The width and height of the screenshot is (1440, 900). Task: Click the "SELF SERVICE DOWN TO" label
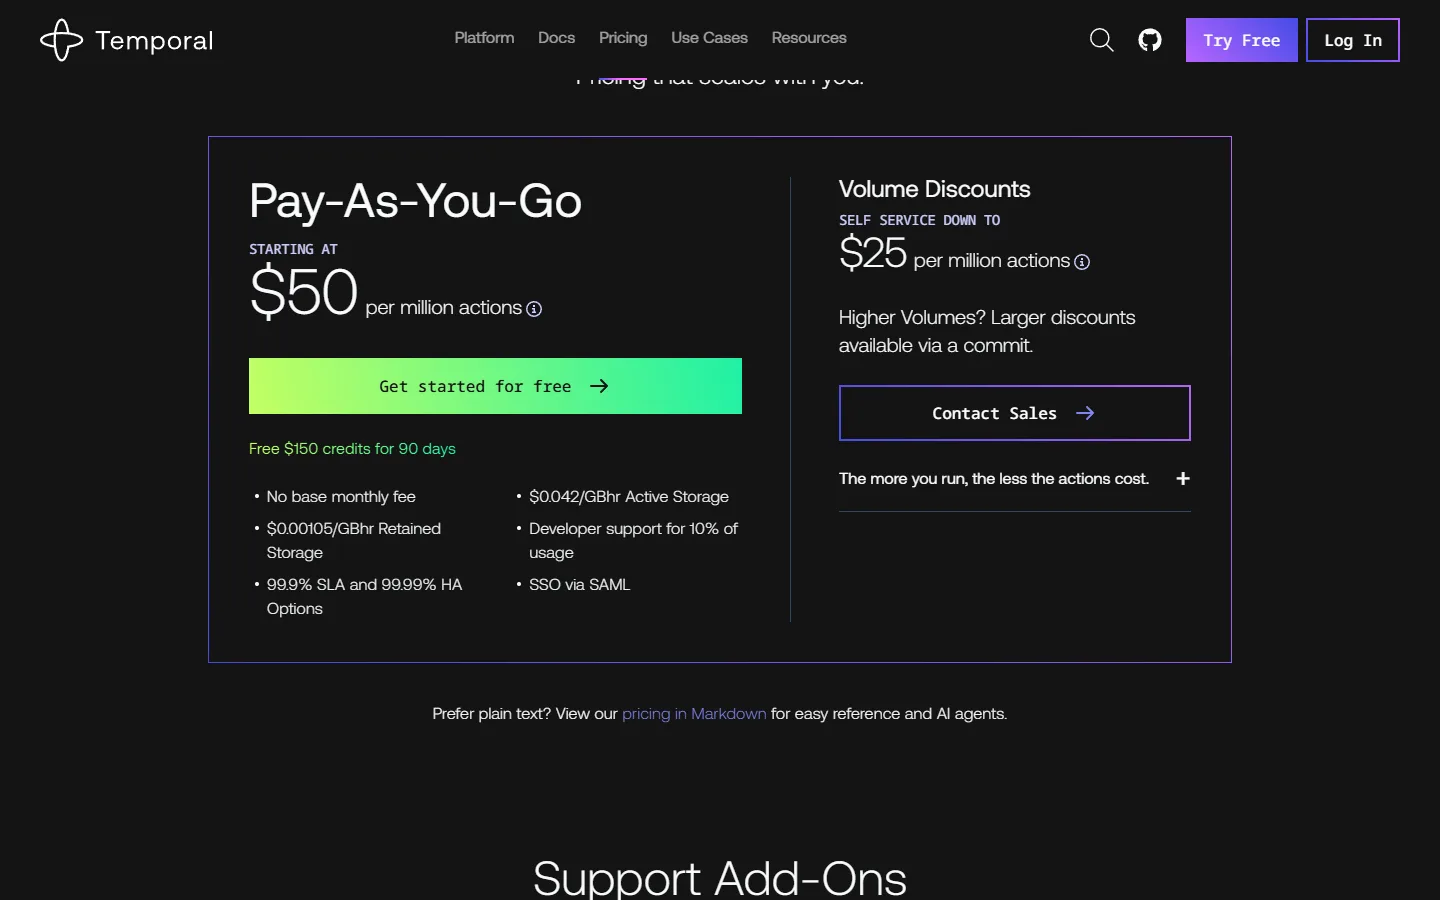click(x=919, y=220)
